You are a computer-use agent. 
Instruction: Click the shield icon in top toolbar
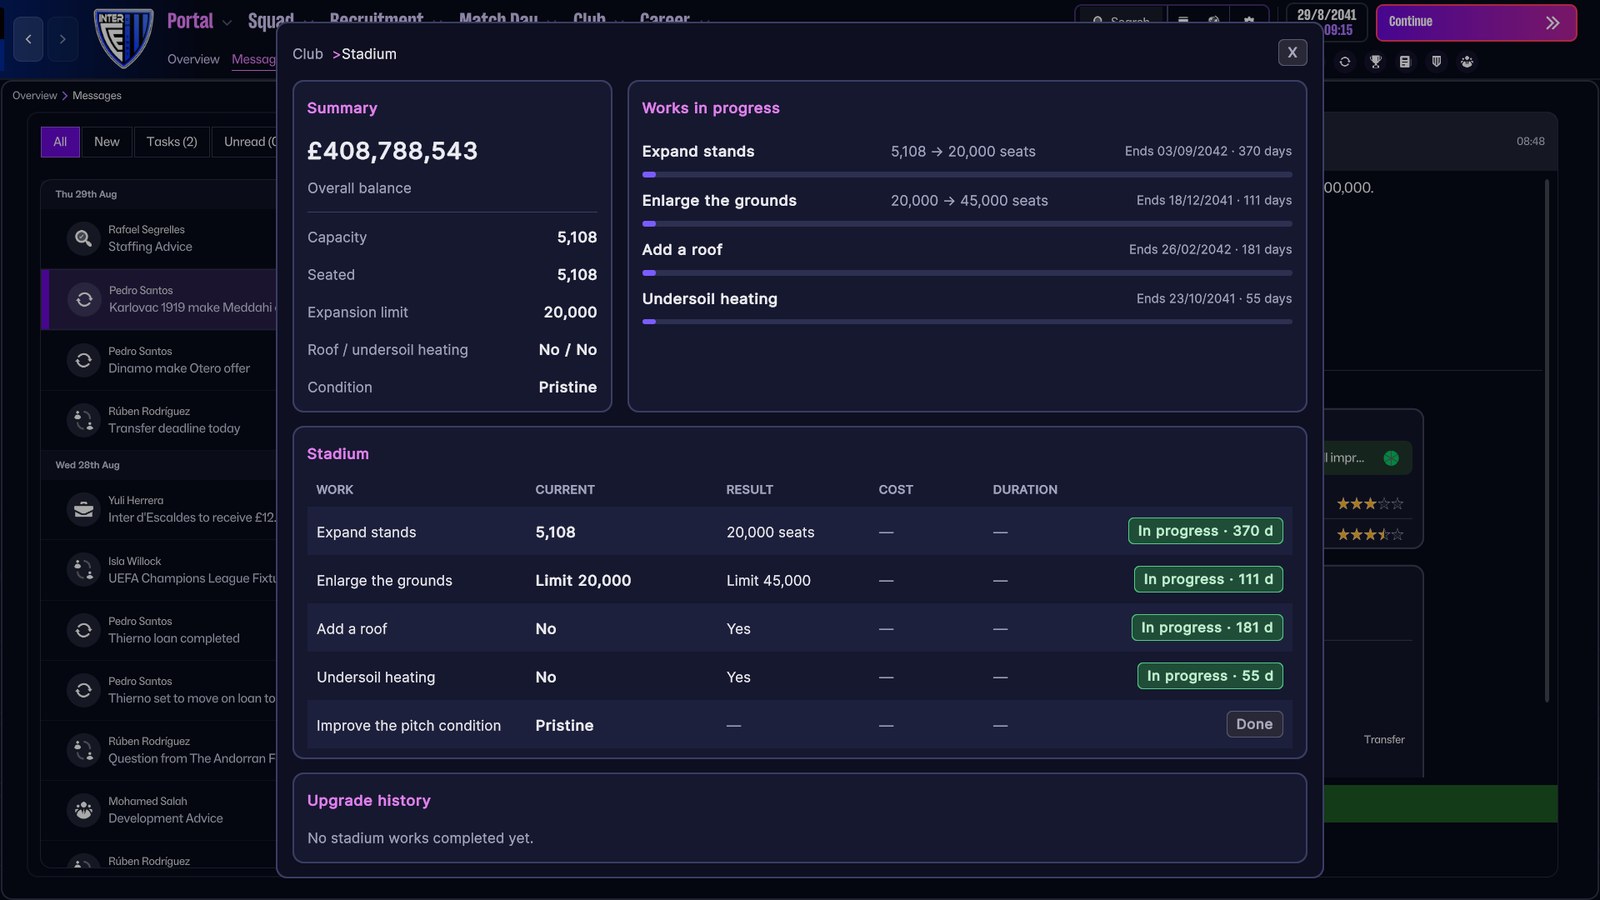click(1436, 62)
